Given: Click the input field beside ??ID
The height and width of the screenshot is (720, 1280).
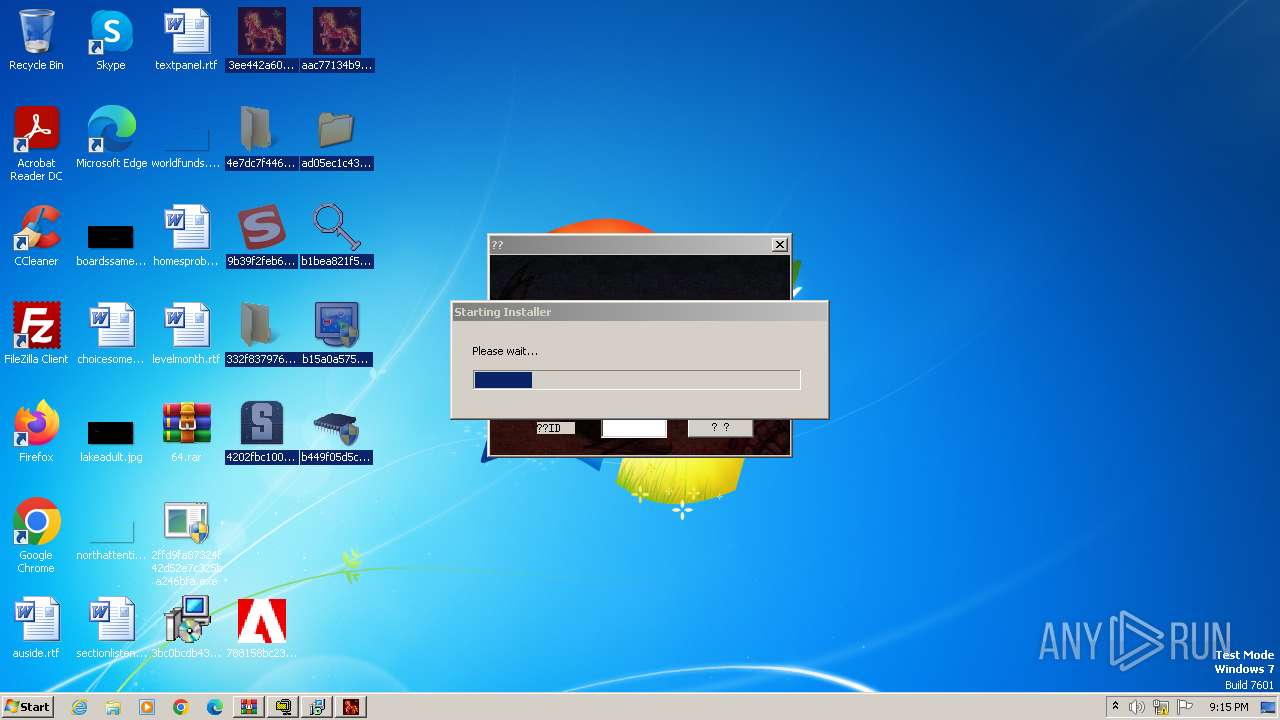Looking at the screenshot, I should click(x=634, y=428).
